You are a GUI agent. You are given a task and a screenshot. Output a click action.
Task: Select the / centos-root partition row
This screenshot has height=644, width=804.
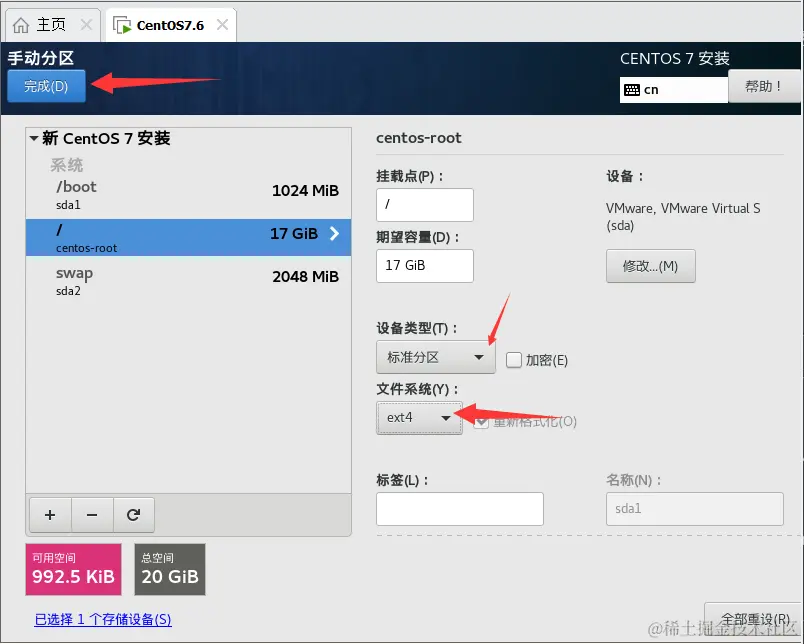click(x=188, y=237)
